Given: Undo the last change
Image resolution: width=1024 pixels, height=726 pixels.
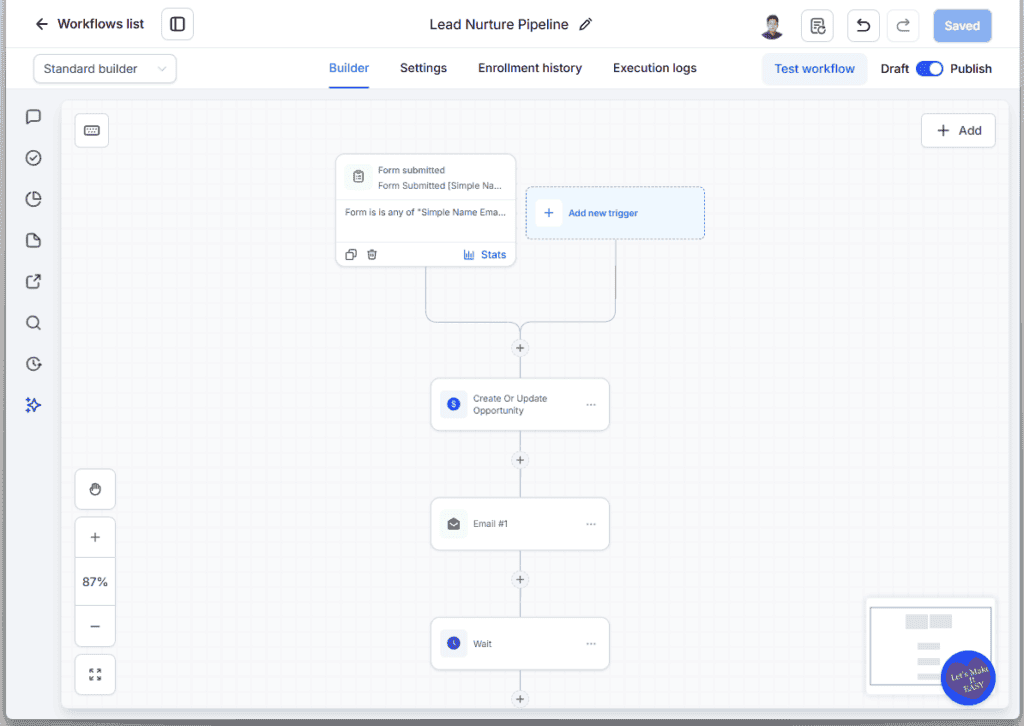Looking at the screenshot, I should click(x=863, y=26).
